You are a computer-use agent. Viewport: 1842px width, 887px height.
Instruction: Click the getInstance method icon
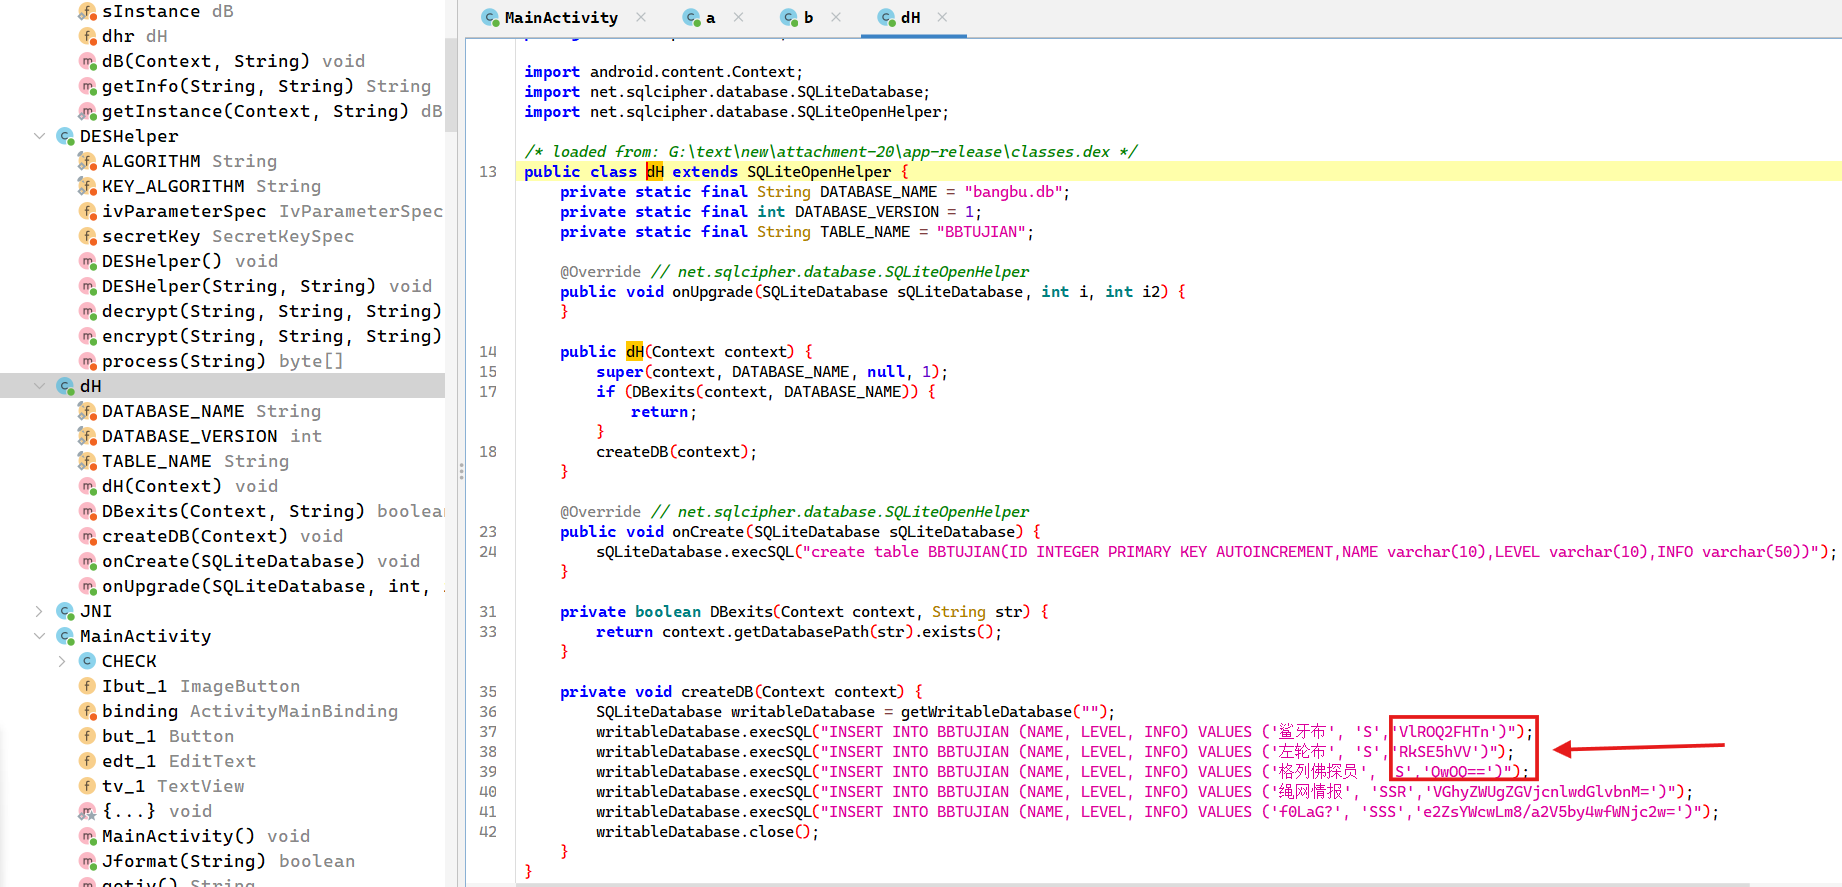87,111
